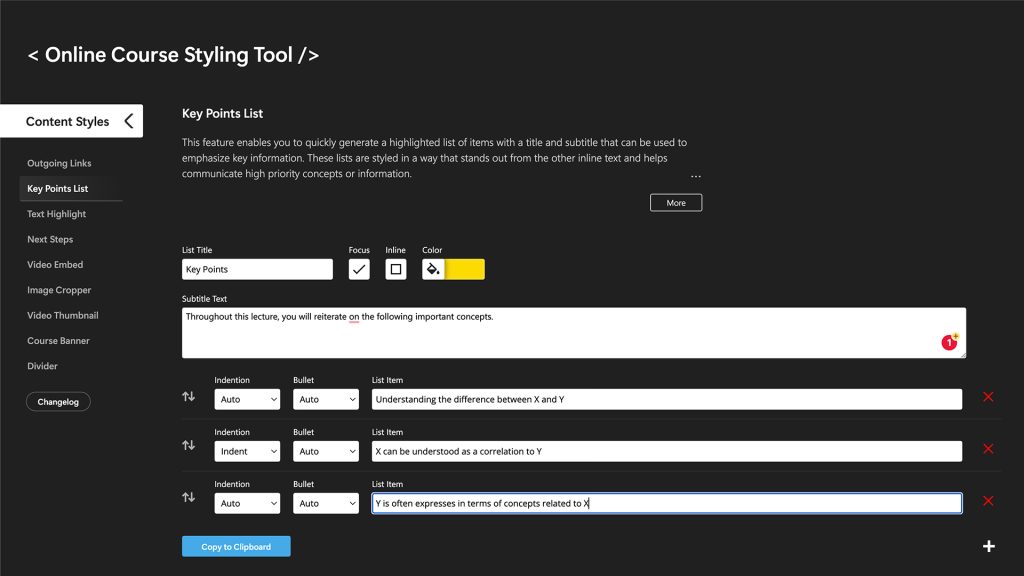Image resolution: width=1024 pixels, height=576 pixels.
Task: Expand Indention dropdown for third list item
Action: click(247, 503)
